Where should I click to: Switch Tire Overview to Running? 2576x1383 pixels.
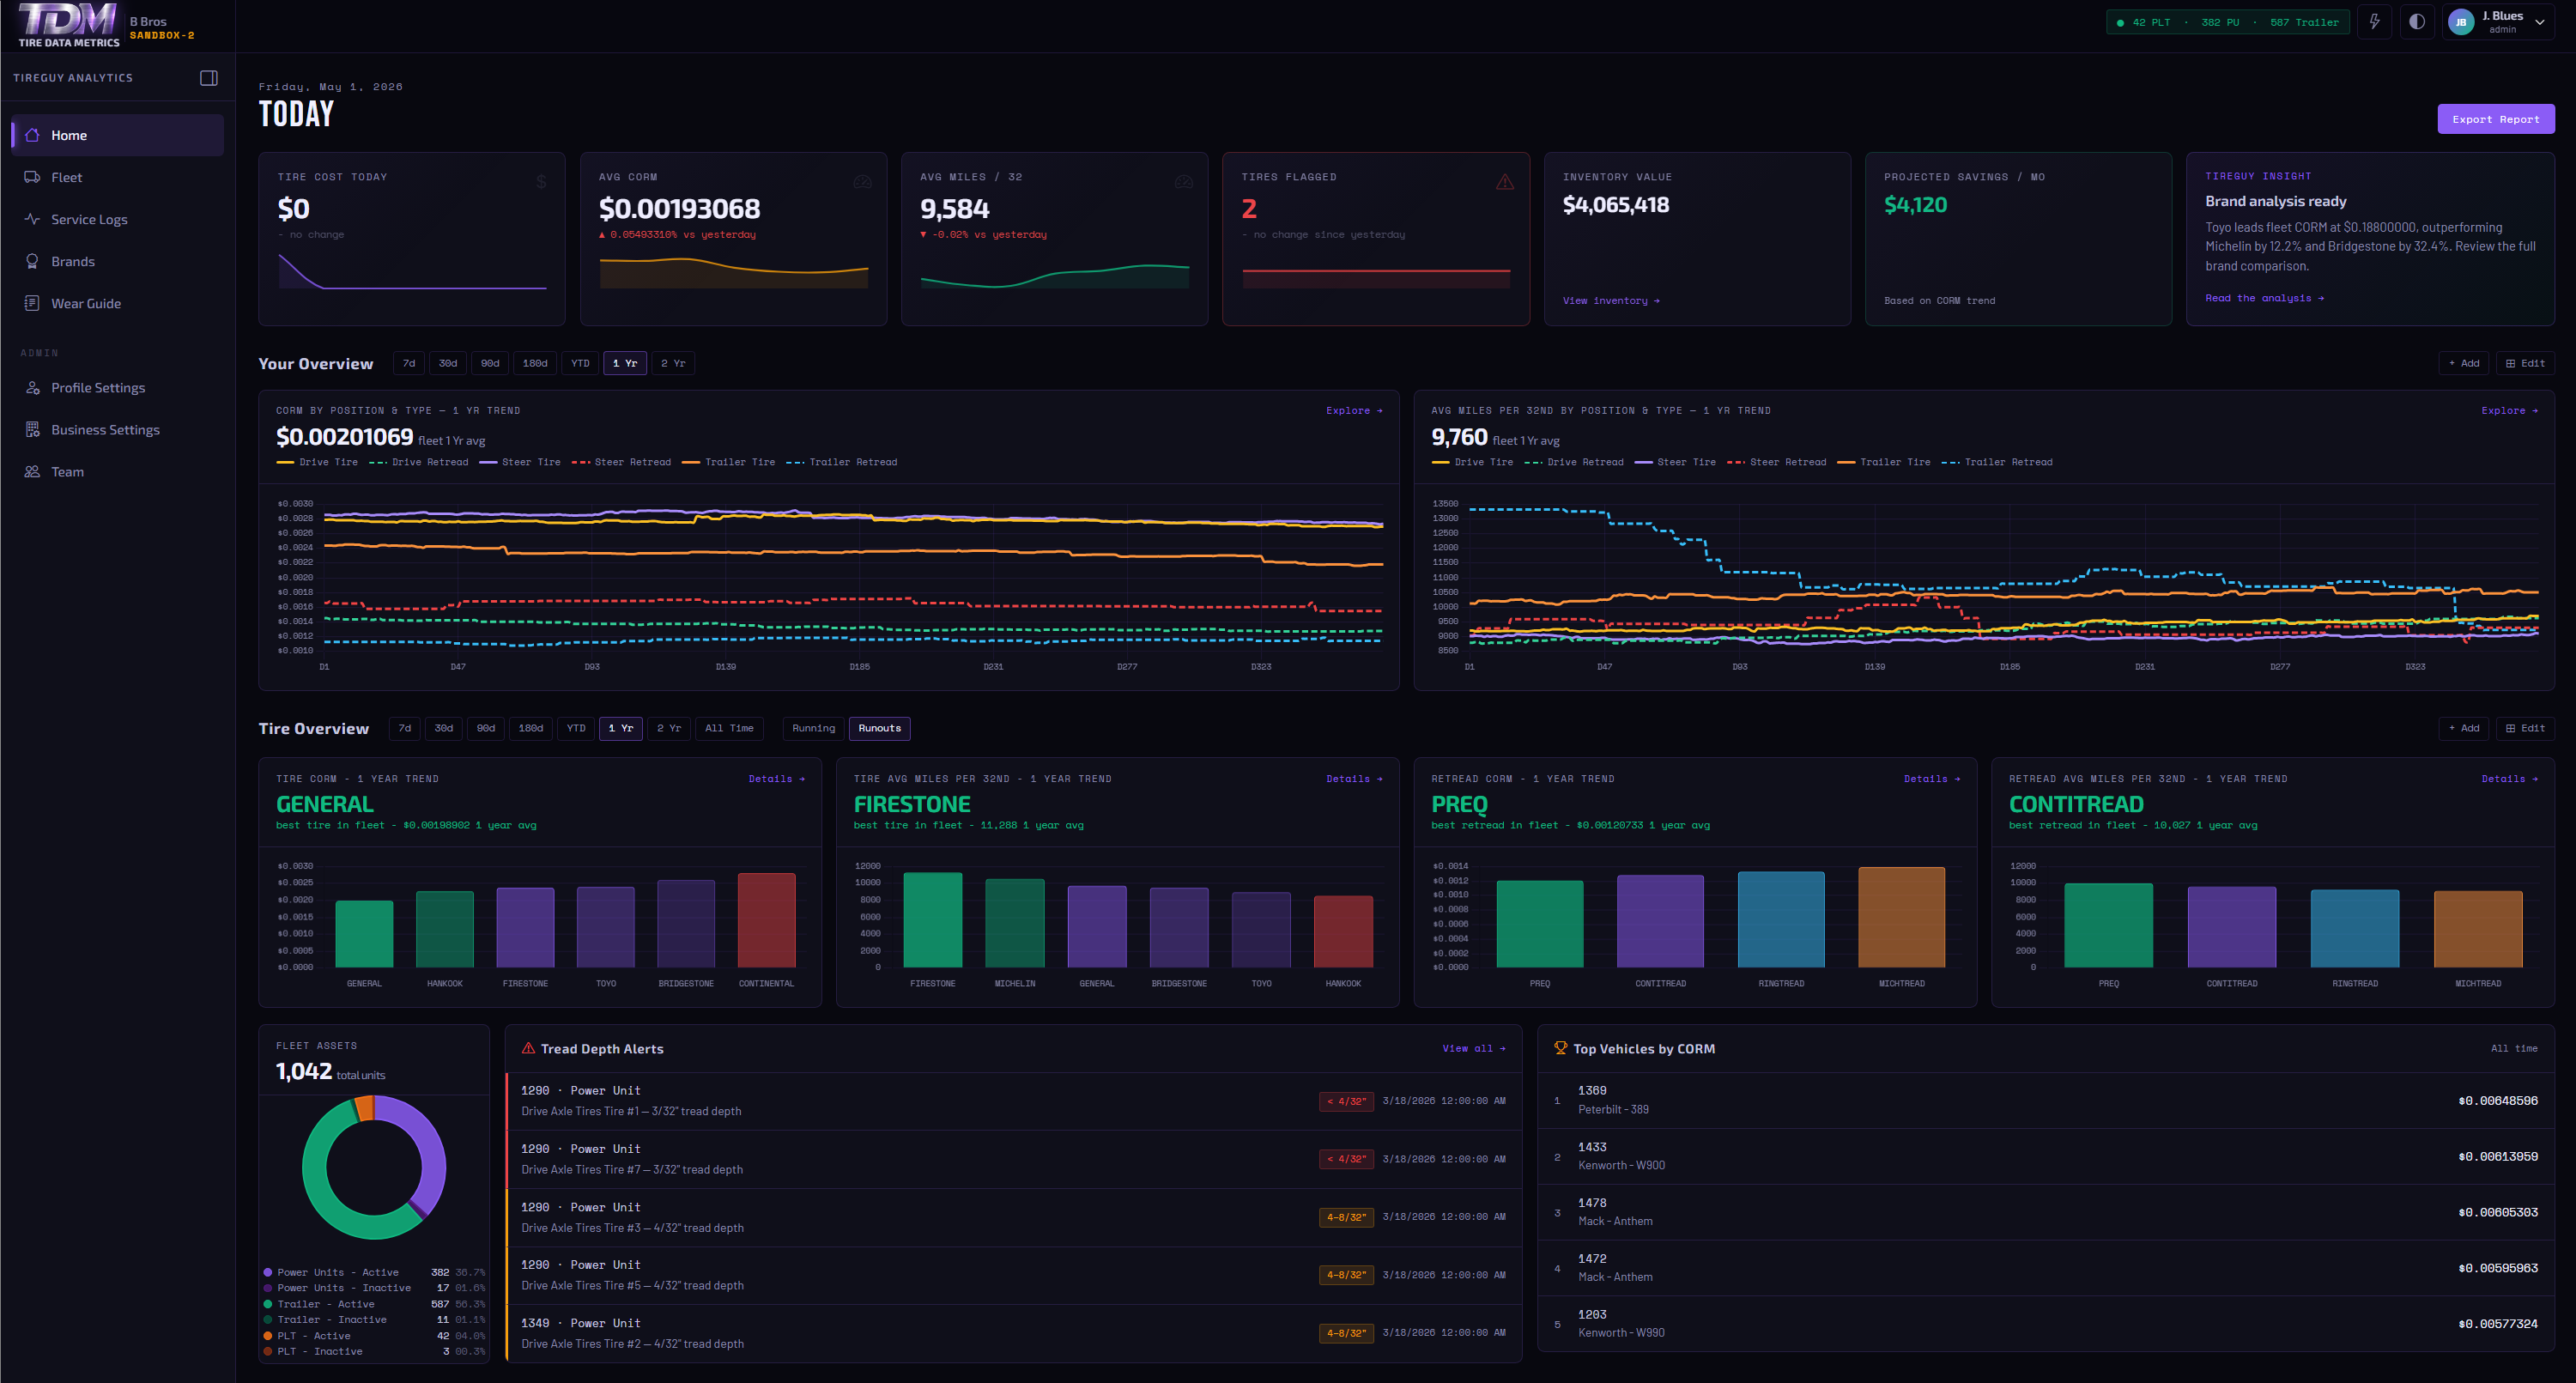pos(813,728)
